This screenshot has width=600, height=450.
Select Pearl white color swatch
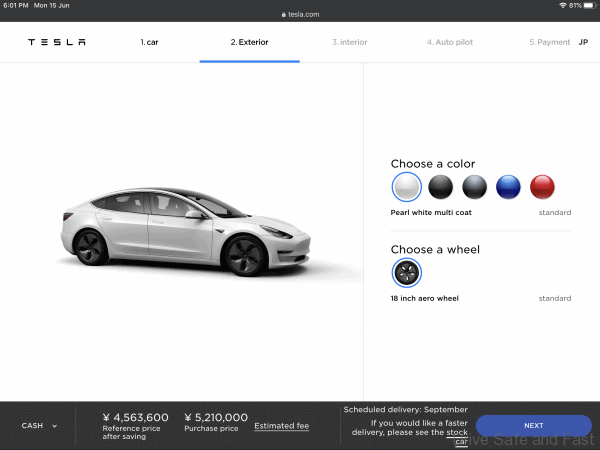(x=406, y=187)
